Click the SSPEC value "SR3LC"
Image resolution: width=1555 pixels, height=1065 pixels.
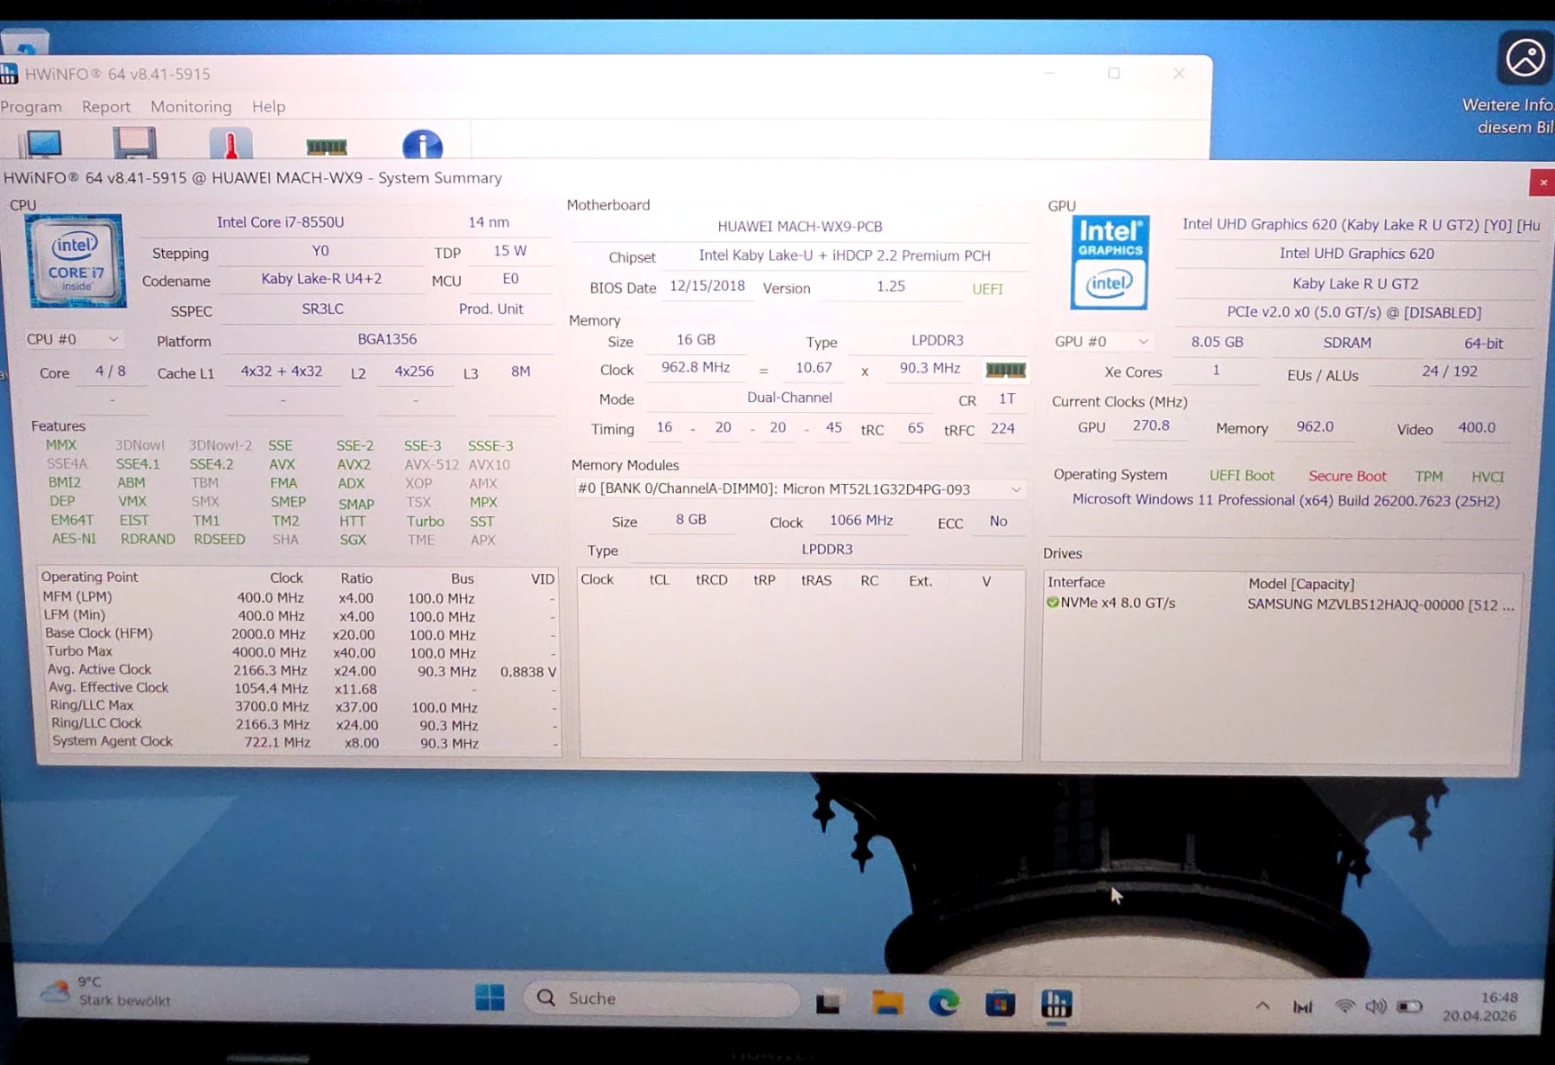point(322,309)
